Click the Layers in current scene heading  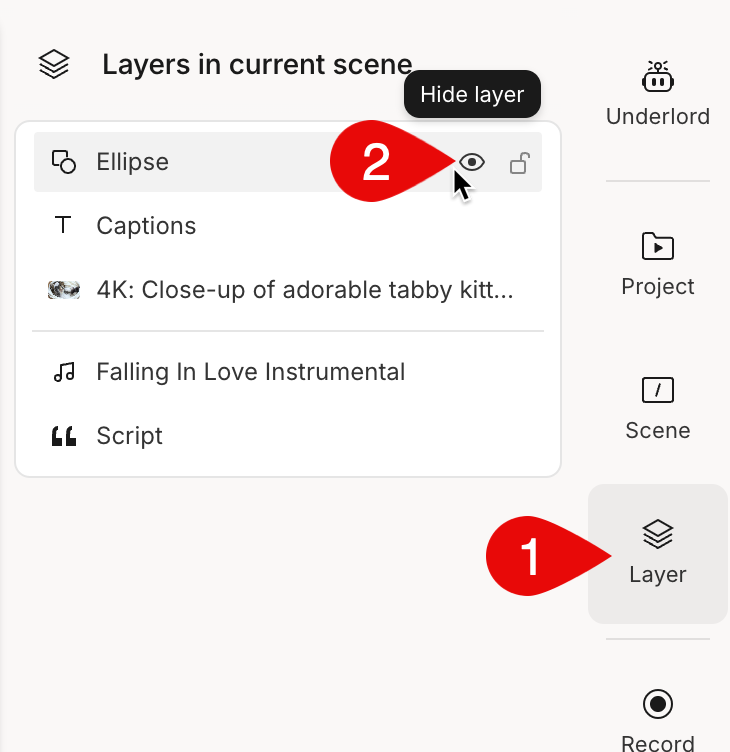pos(257,64)
